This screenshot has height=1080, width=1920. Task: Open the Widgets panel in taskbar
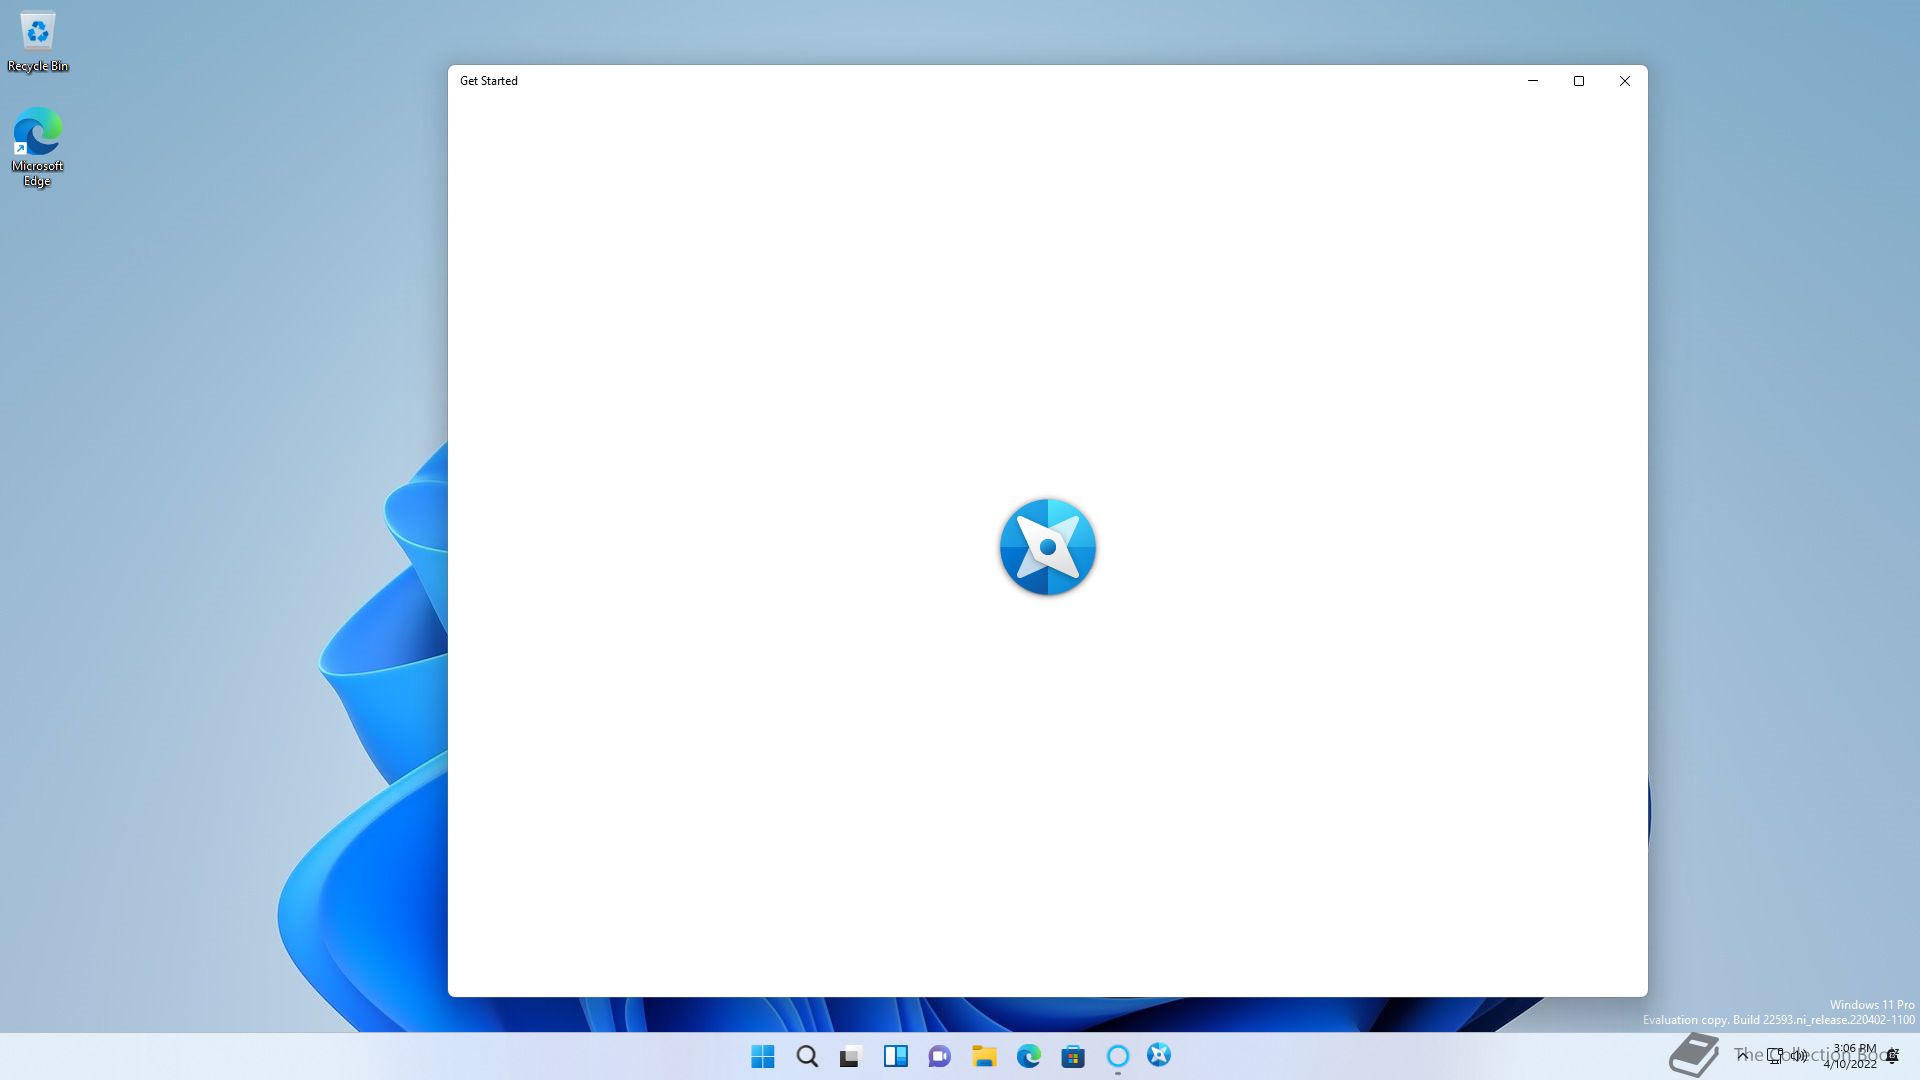pos(895,1056)
